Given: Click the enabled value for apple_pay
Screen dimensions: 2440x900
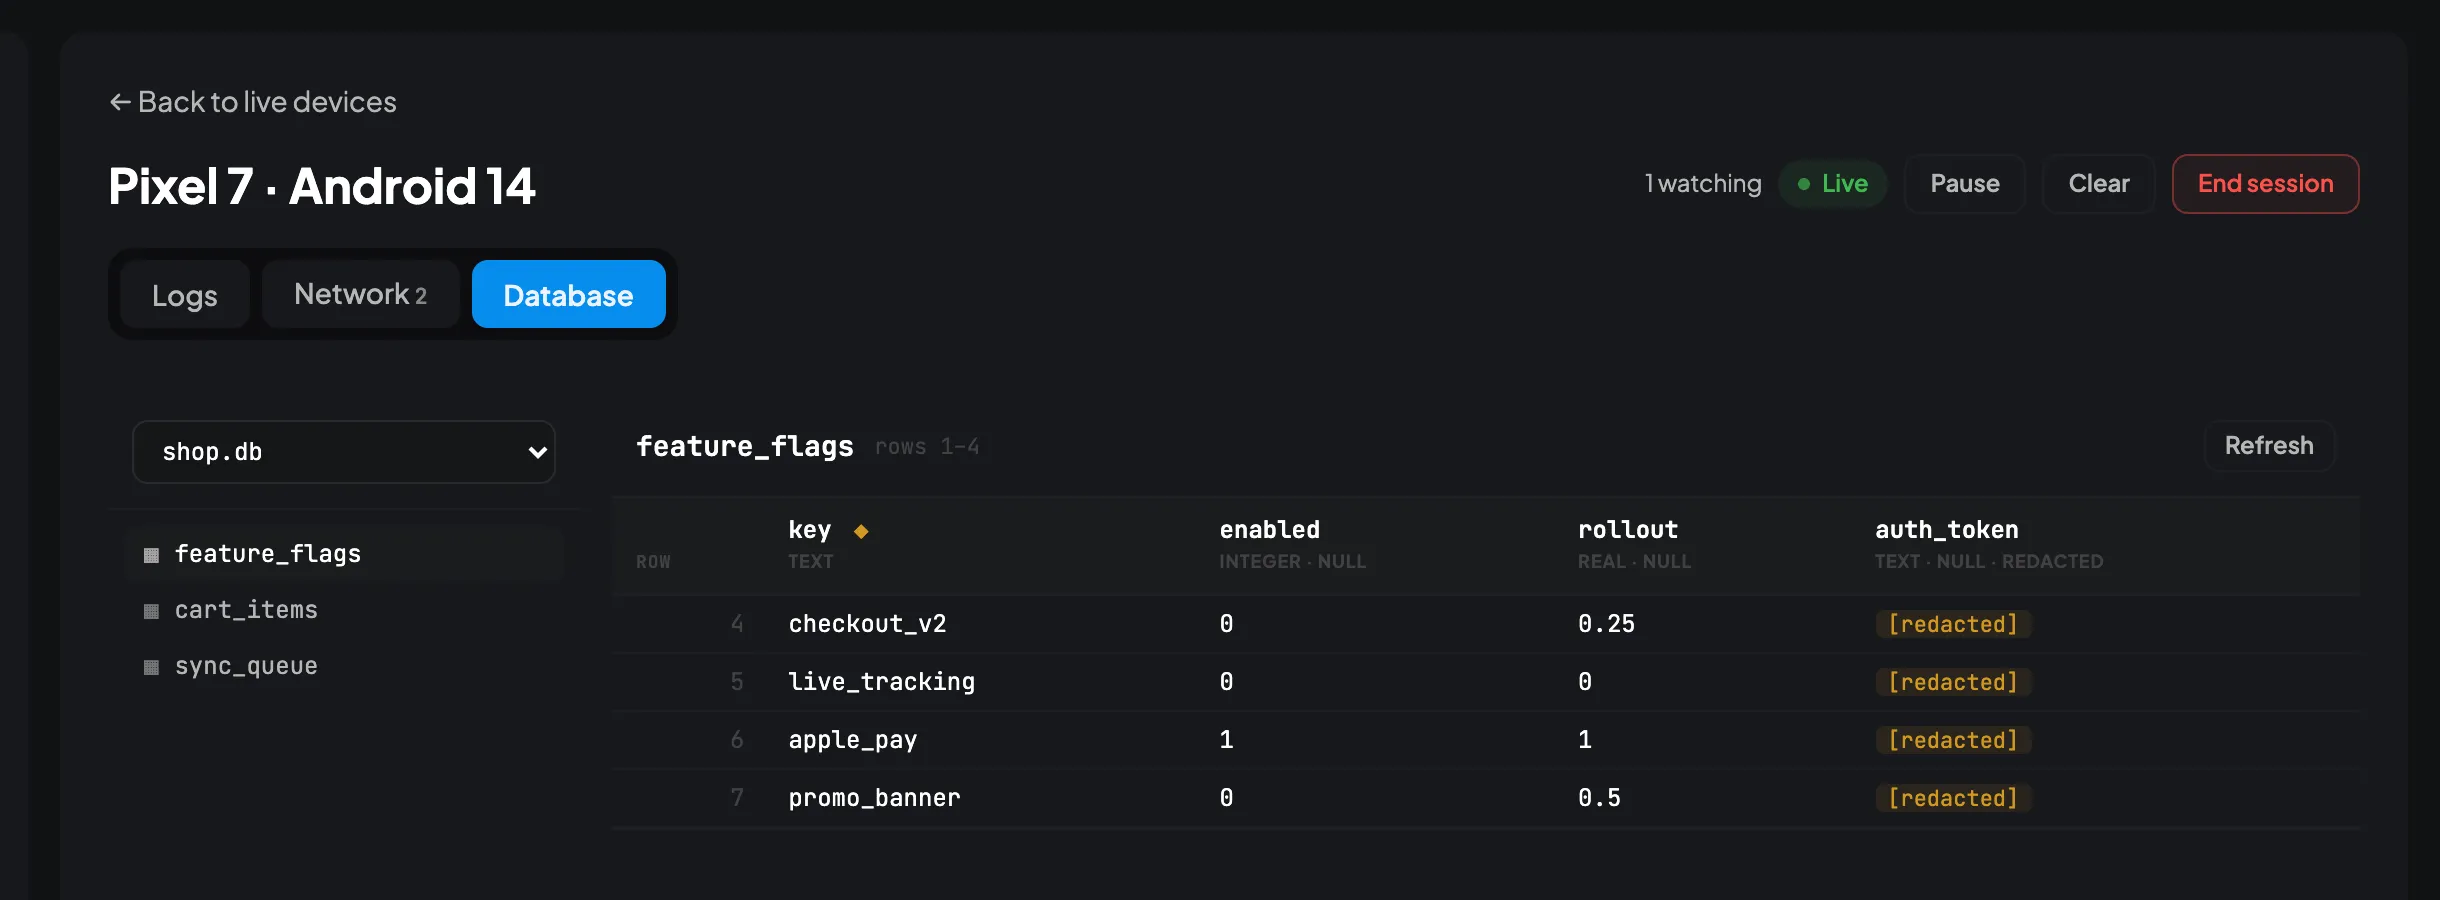Looking at the screenshot, I should [1227, 740].
